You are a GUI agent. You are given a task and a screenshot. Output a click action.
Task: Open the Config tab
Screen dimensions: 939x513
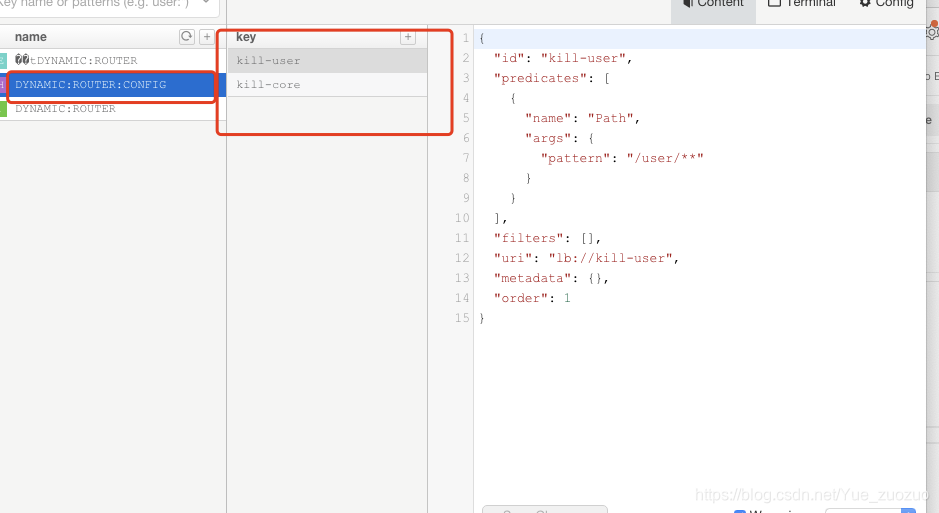click(886, 5)
